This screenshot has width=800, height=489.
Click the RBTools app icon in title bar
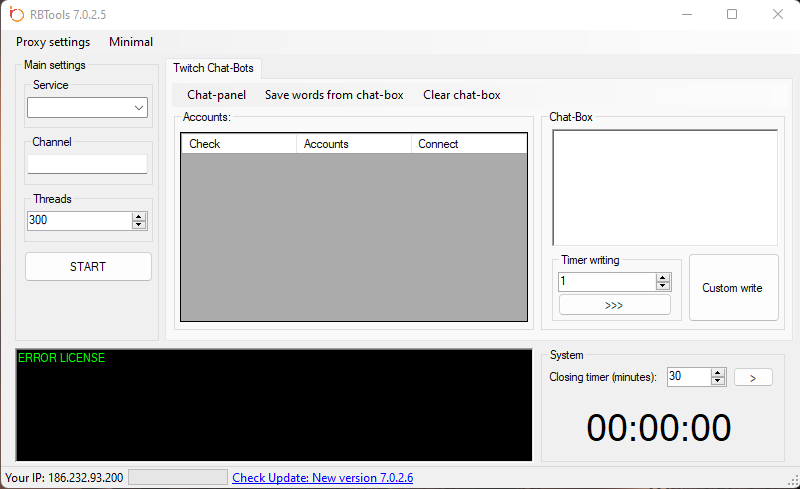tap(16, 14)
